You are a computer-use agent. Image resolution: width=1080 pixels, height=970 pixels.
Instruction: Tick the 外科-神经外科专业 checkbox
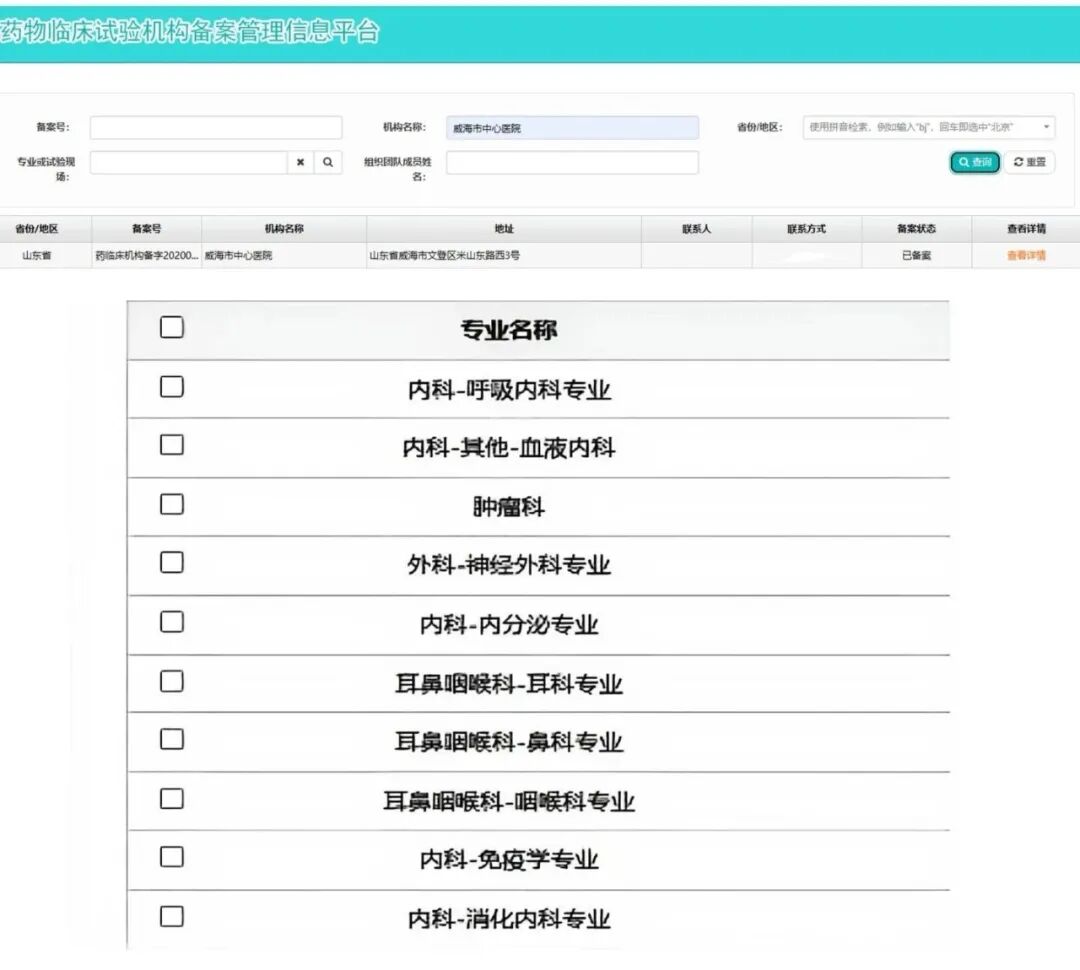tap(172, 563)
